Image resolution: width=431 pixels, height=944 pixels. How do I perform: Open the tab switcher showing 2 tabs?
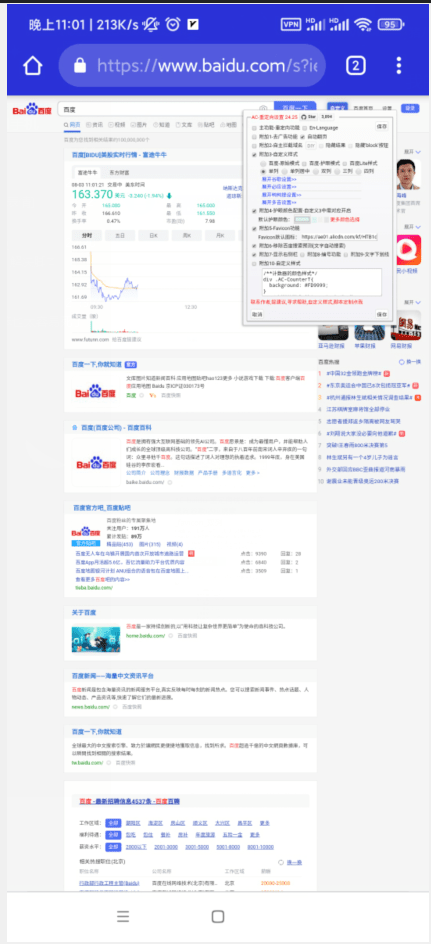tap(356, 66)
